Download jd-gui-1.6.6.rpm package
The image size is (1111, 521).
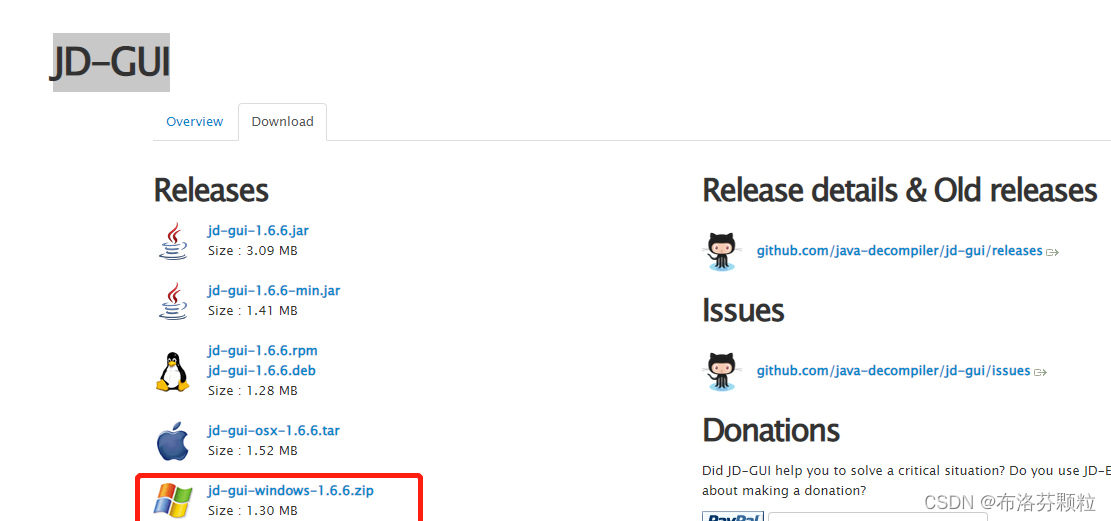[263, 351]
